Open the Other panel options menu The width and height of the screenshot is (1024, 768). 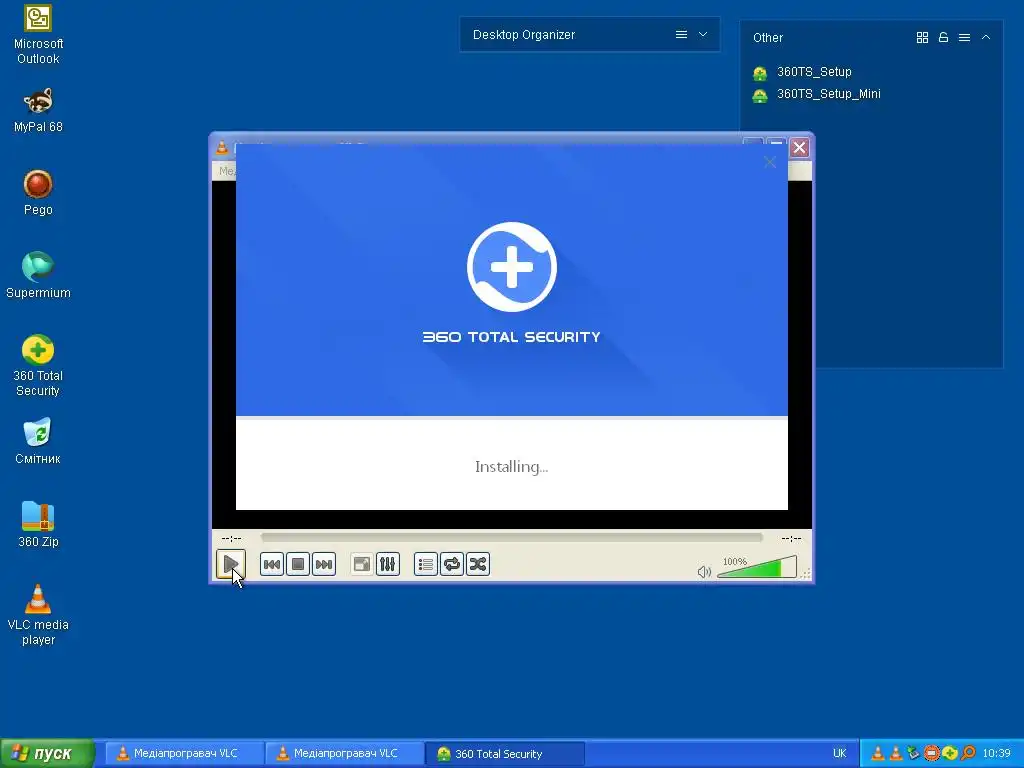(964, 38)
